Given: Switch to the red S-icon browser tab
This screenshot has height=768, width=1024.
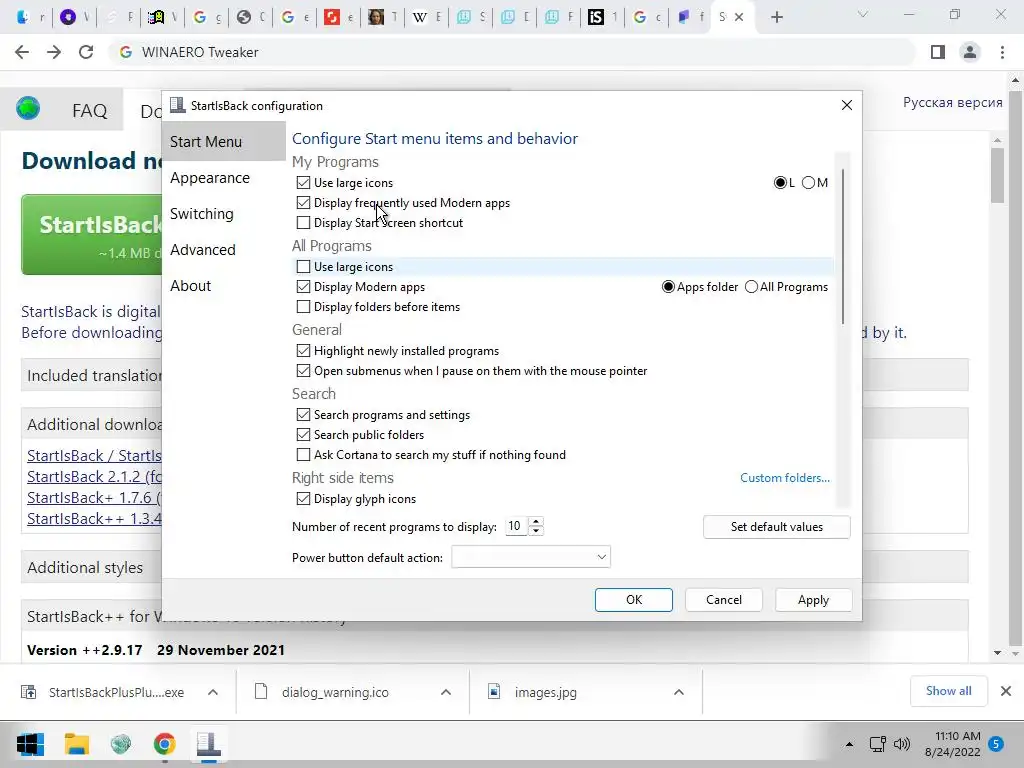Looking at the screenshot, I should coord(332,18).
